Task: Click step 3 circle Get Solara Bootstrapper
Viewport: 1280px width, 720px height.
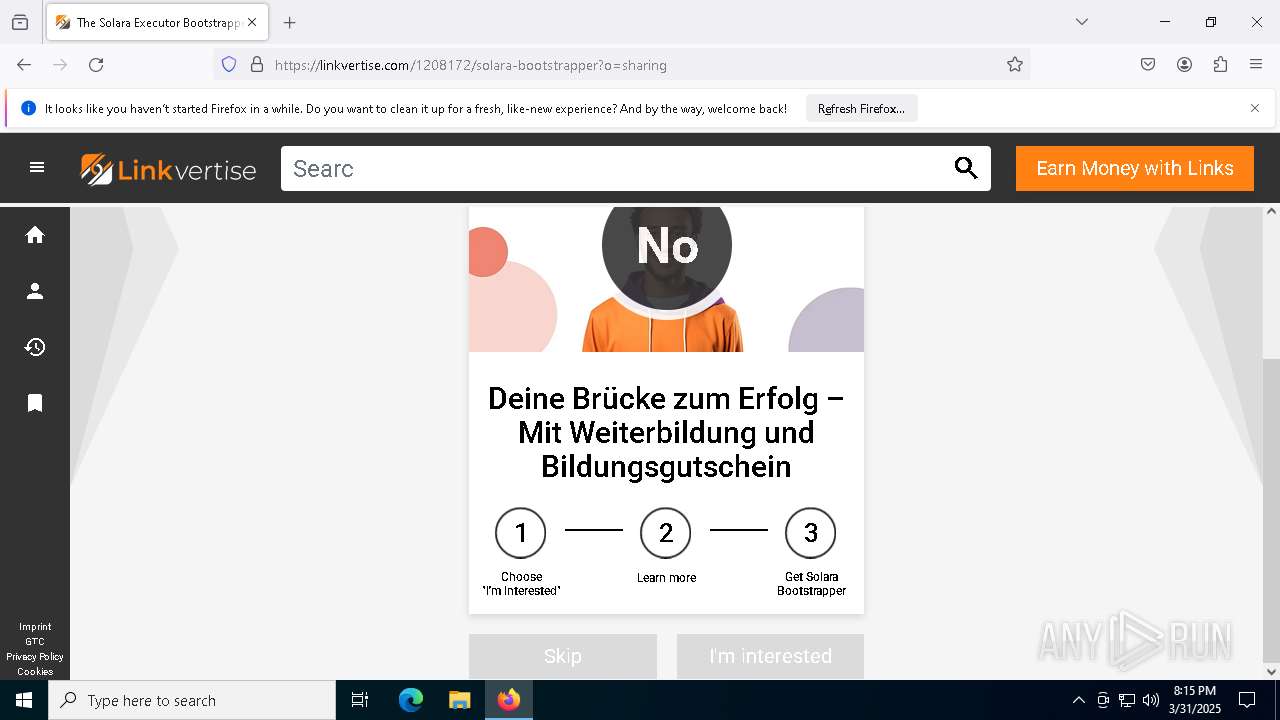Action: pyautogui.click(x=811, y=533)
